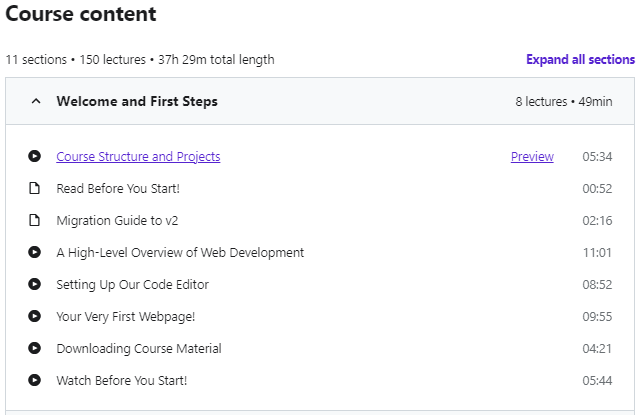
Task: Click the 8 lectures • 49min section summary
Action: click(568, 101)
